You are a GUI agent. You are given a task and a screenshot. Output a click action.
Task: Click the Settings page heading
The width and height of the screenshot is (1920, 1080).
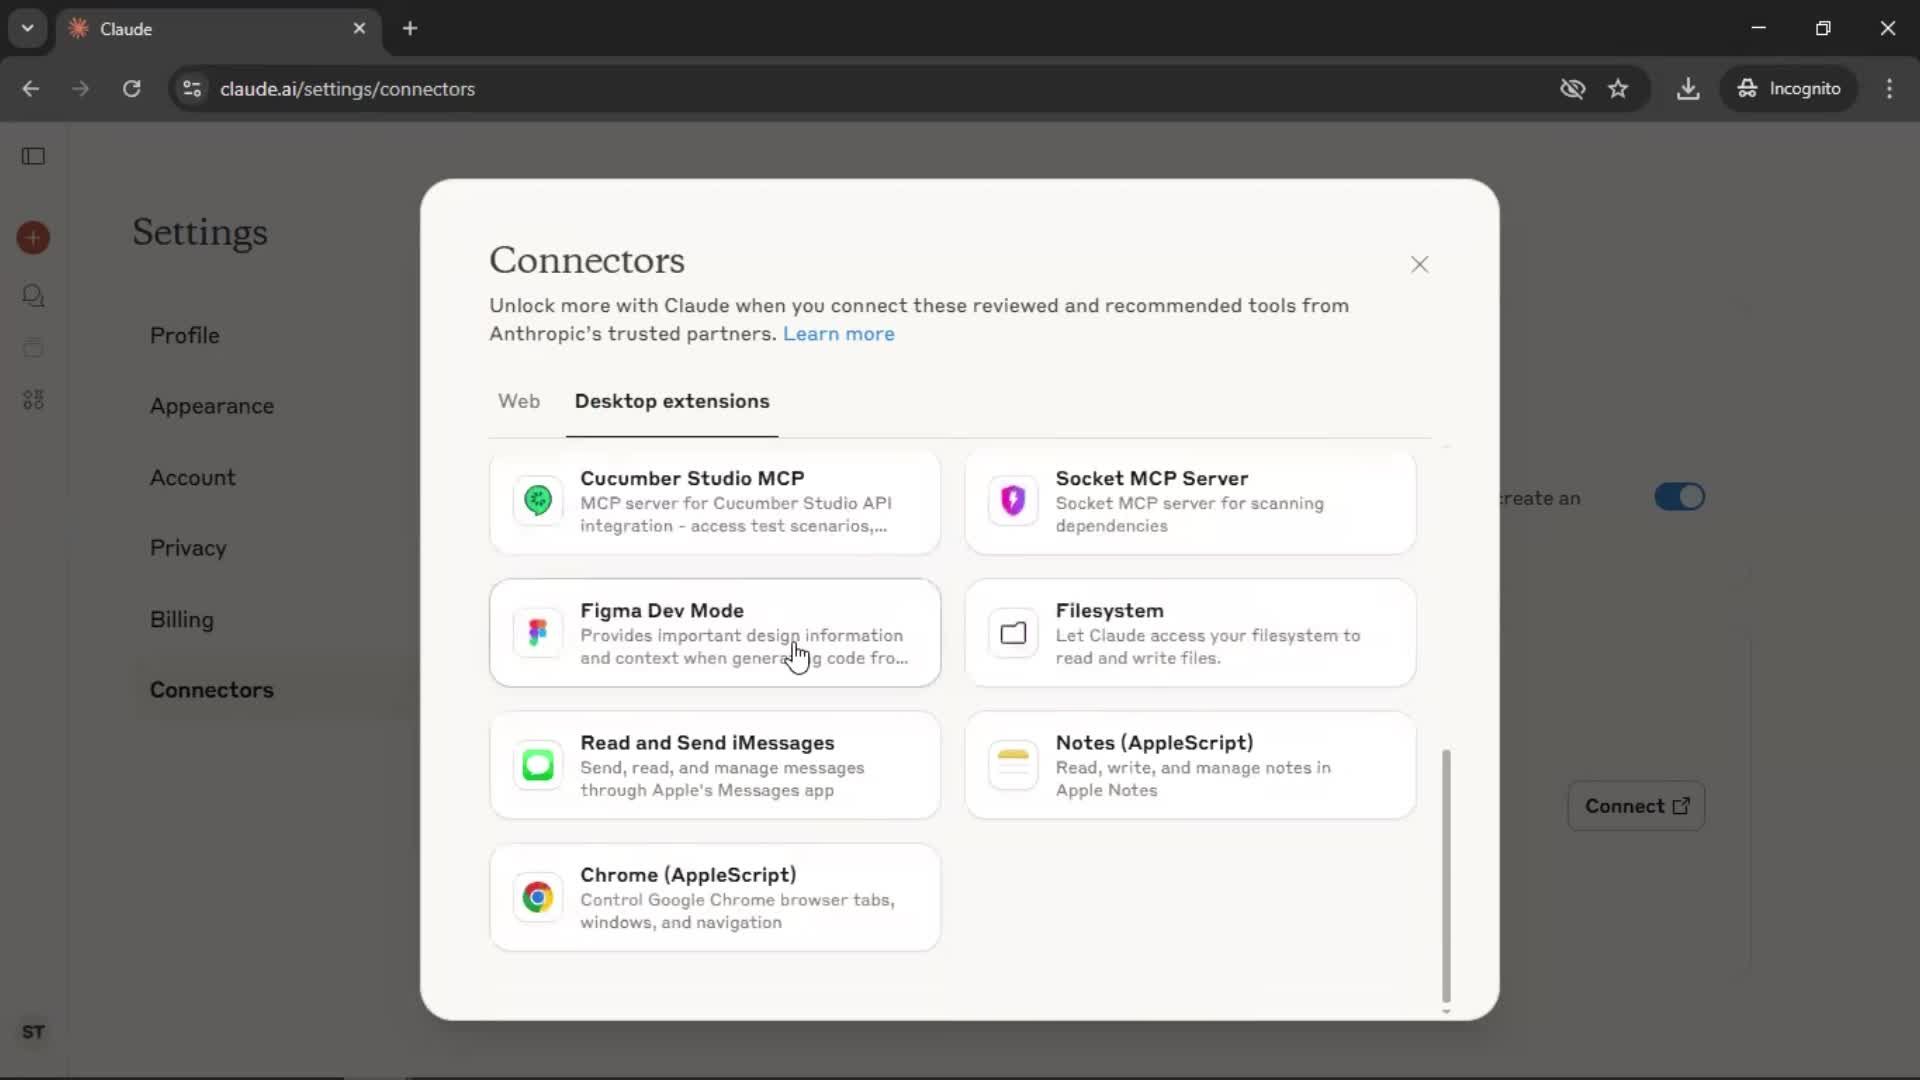click(x=200, y=232)
